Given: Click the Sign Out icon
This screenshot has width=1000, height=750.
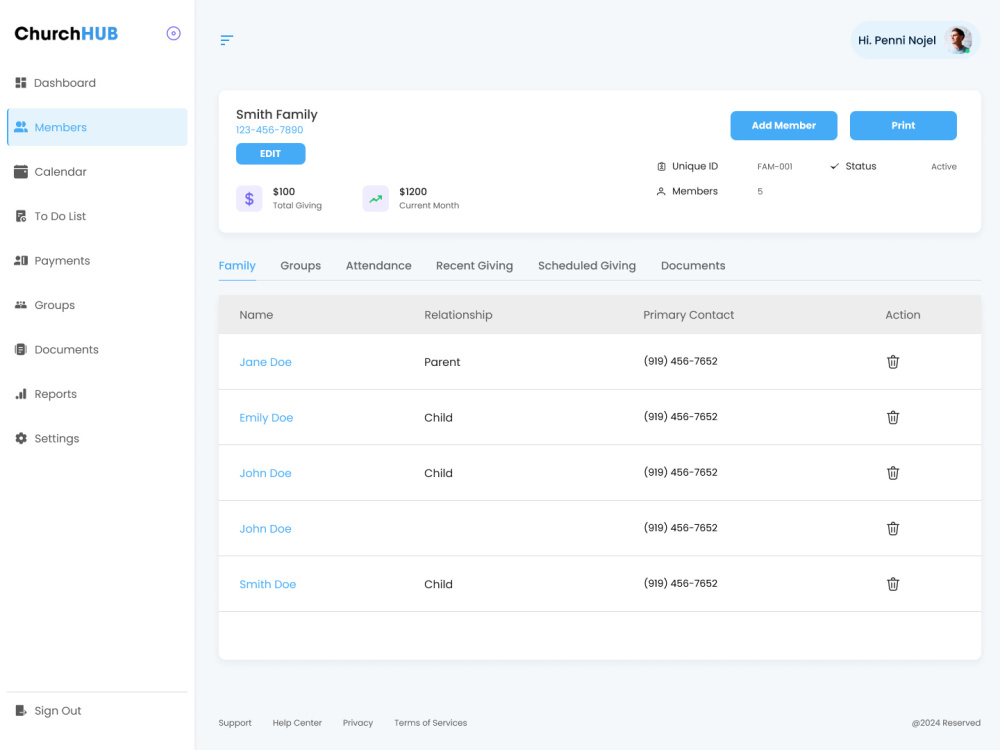Looking at the screenshot, I should 21,710.
